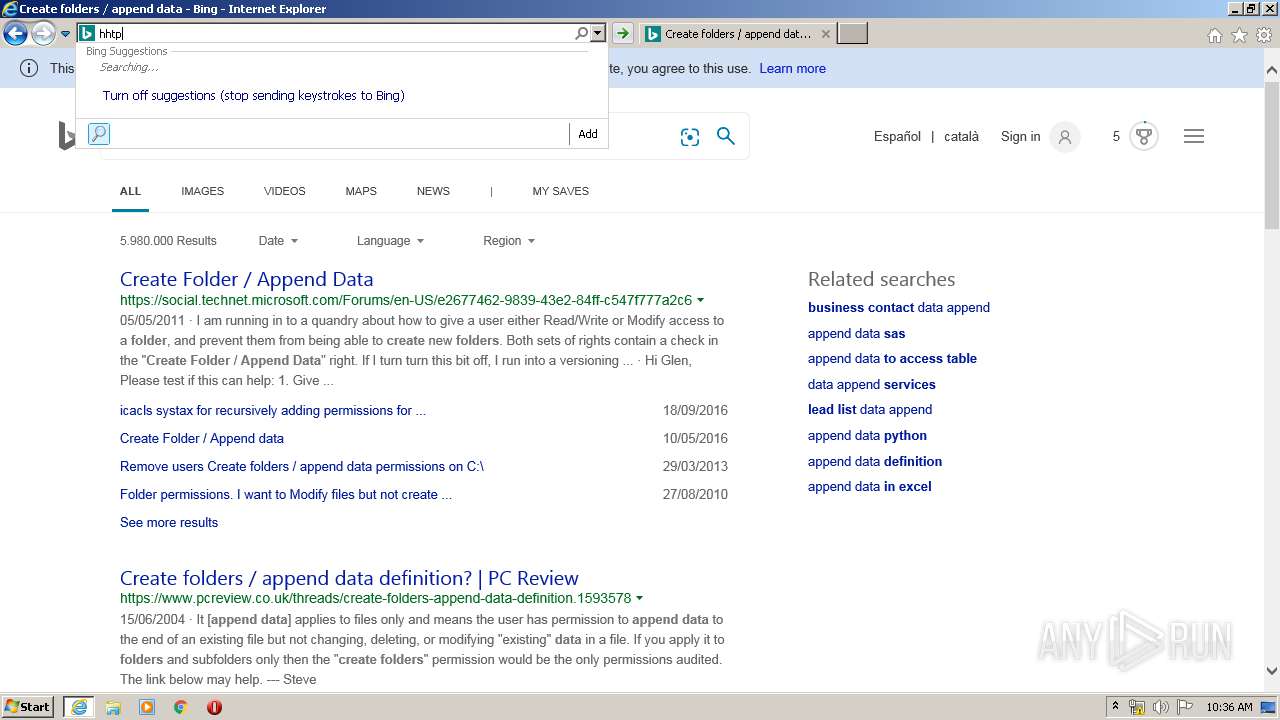Open Folder permissions Modify files link
The width and height of the screenshot is (1280, 720).
point(286,495)
